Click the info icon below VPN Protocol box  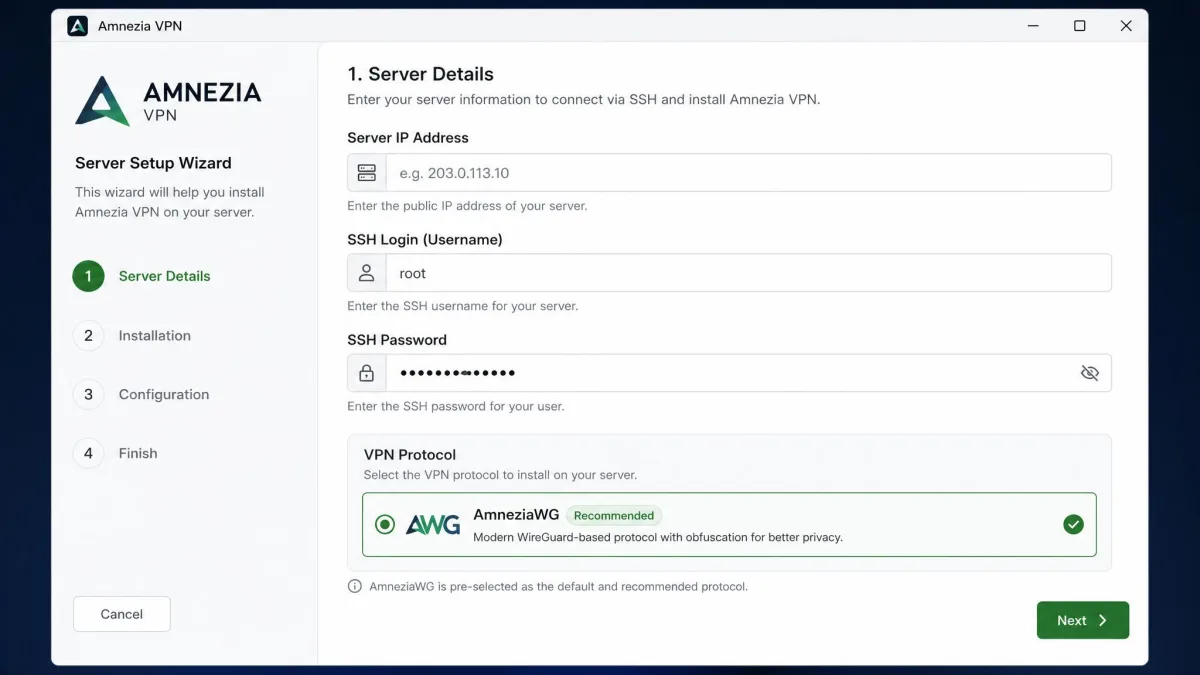coord(354,586)
